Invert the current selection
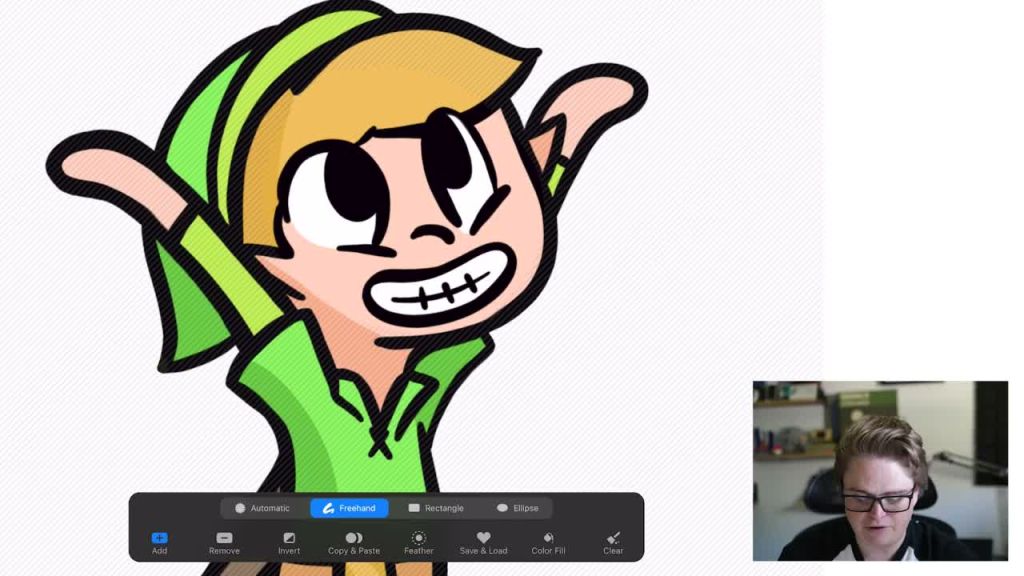 (289, 543)
